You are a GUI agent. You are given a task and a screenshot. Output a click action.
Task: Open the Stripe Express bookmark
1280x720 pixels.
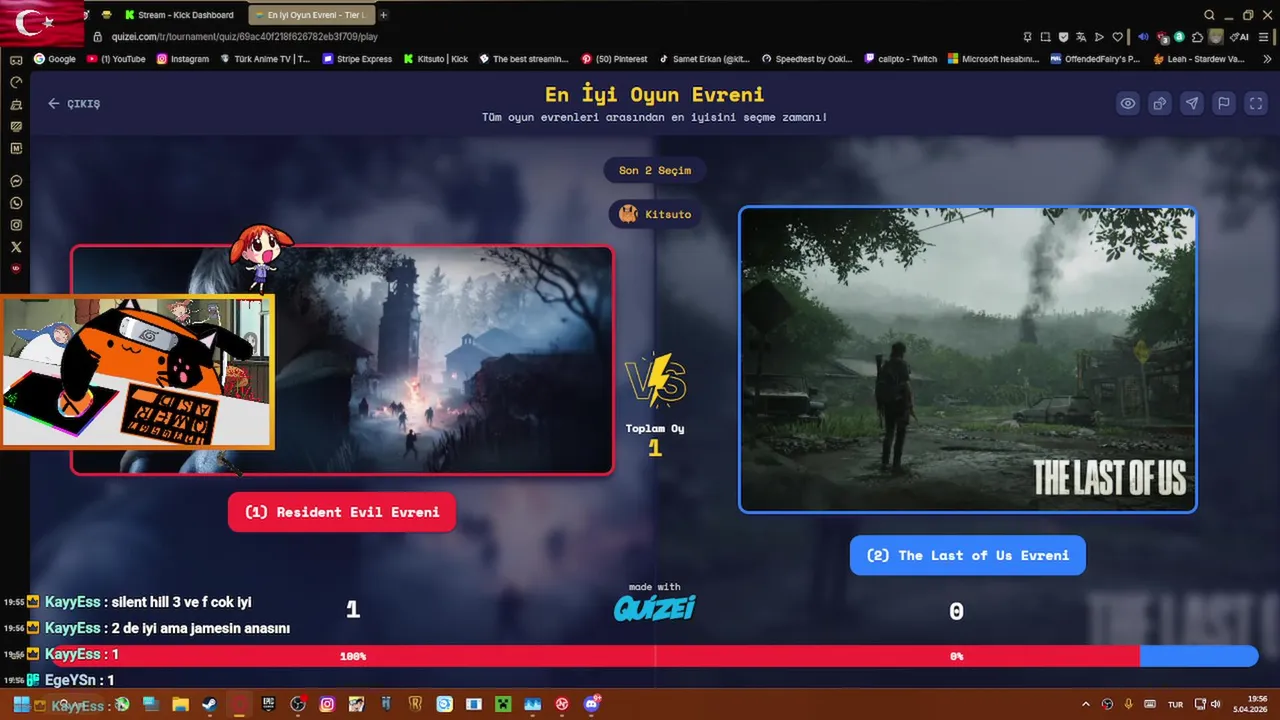(x=357, y=59)
